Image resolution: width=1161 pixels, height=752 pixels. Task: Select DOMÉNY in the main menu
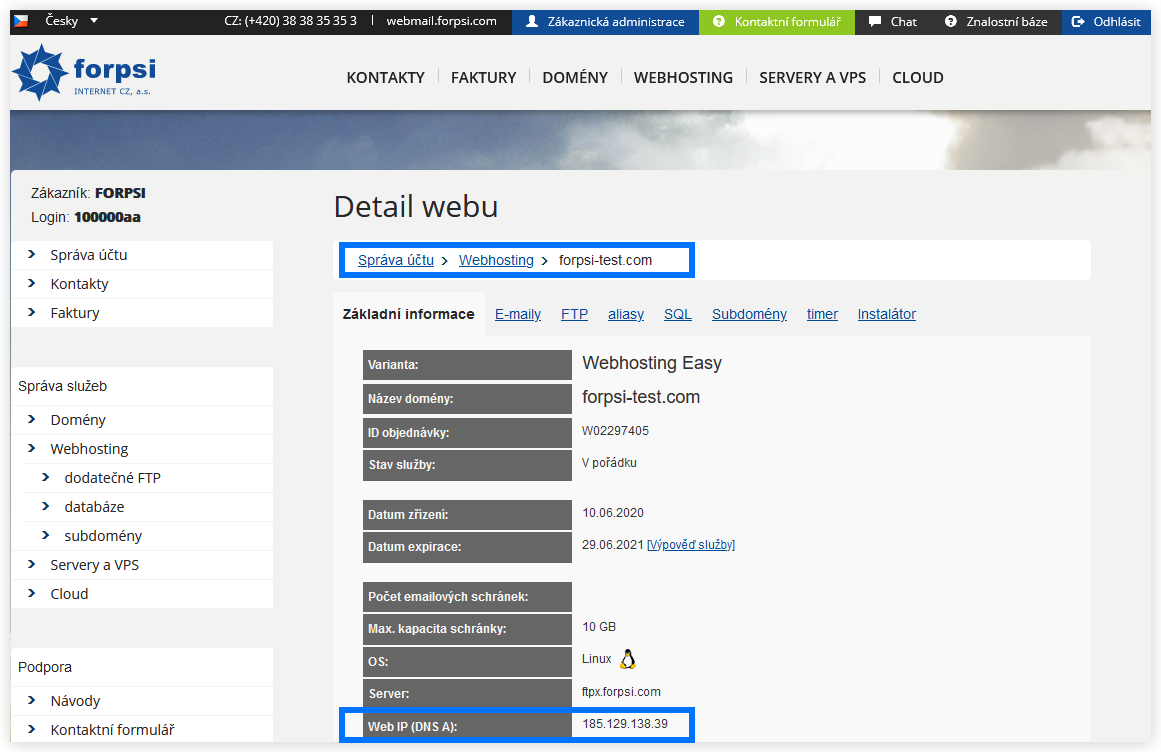575,78
